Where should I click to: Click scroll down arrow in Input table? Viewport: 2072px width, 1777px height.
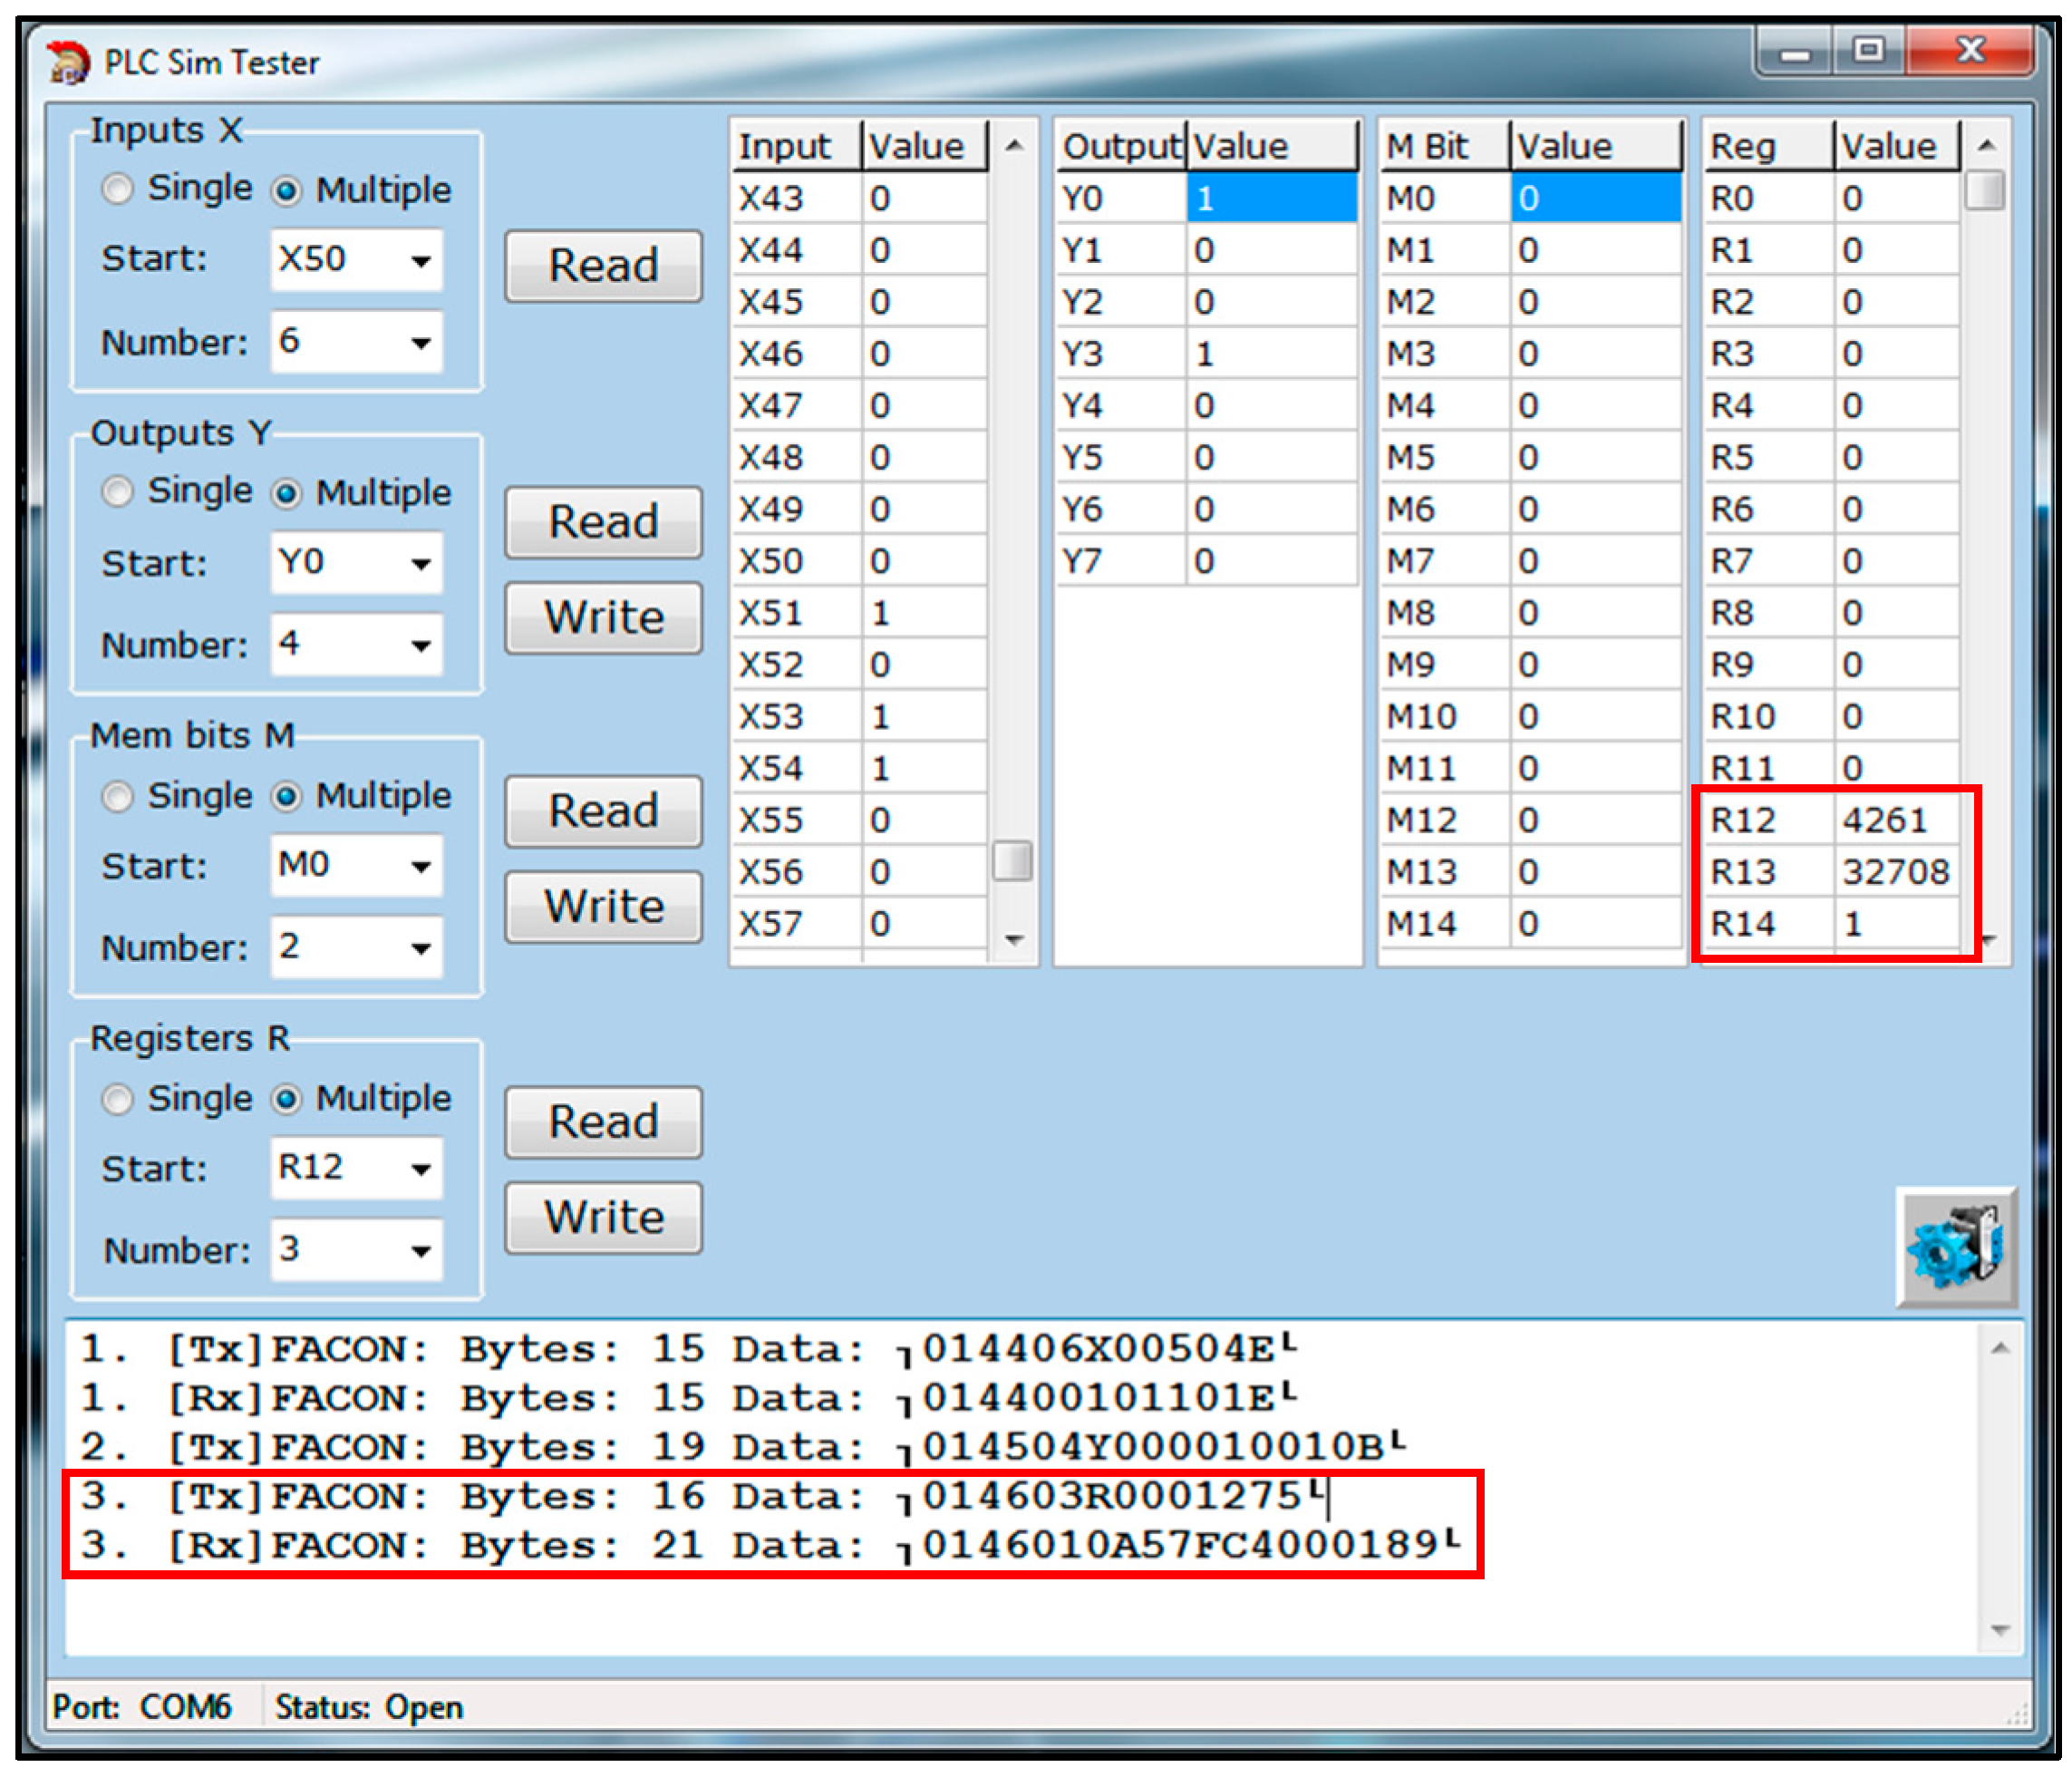tap(1013, 939)
